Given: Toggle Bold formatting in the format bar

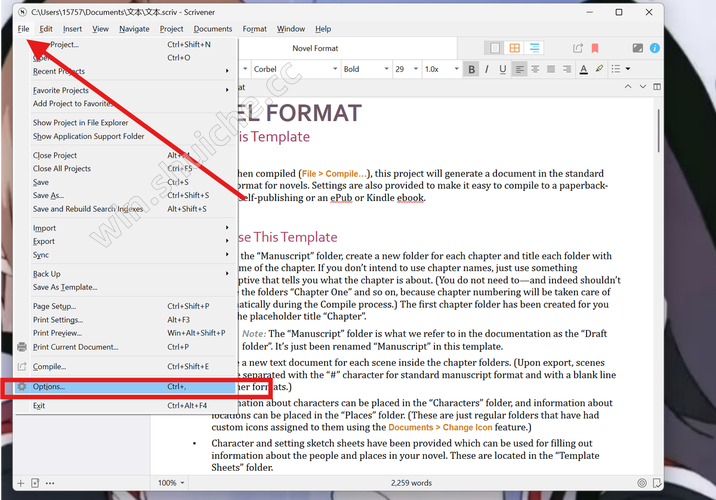Looking at the screenshot, I should (x=471, y=69).
